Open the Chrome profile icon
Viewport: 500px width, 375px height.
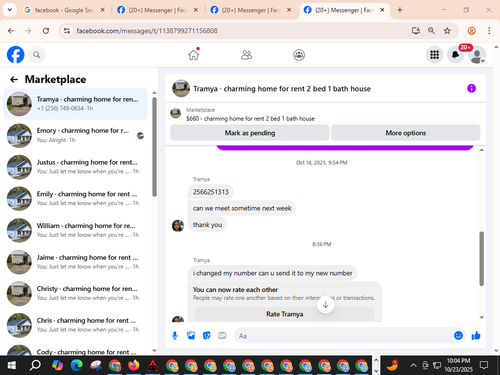click(x=472, y=31)
